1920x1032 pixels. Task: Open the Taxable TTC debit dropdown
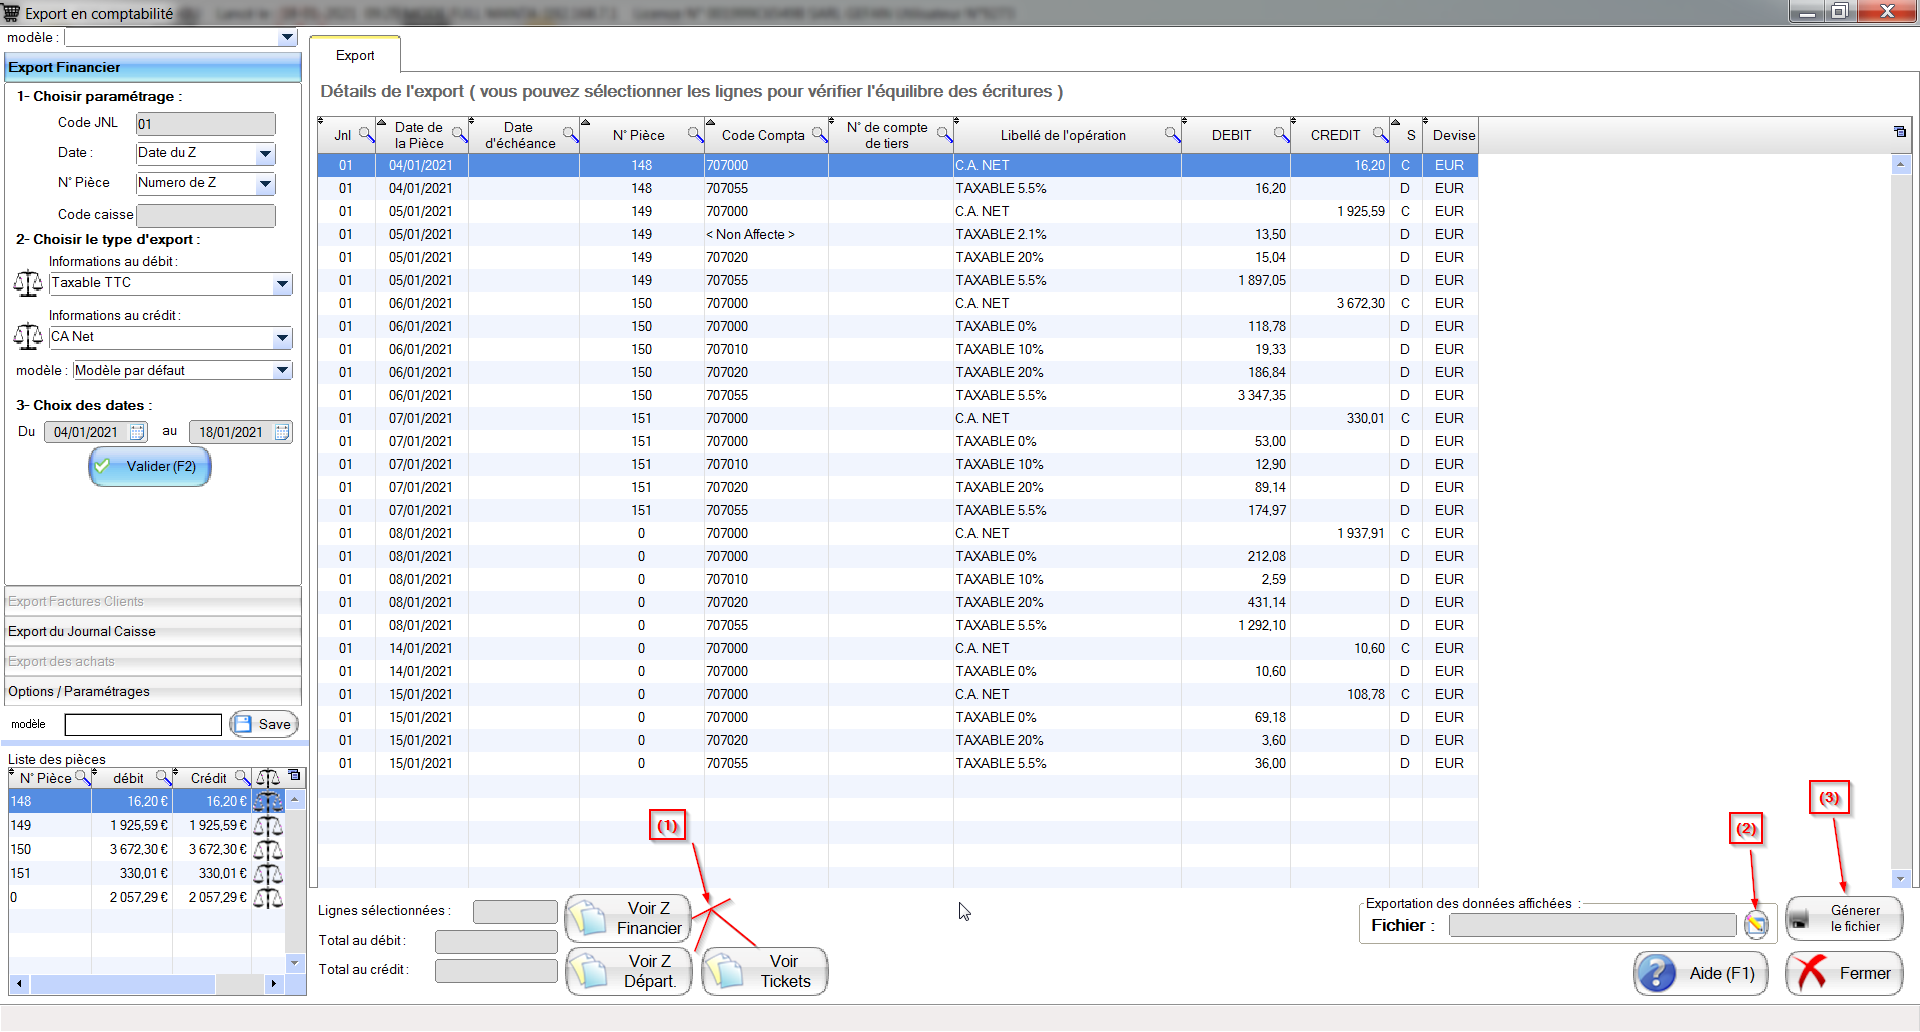point(282,284)
